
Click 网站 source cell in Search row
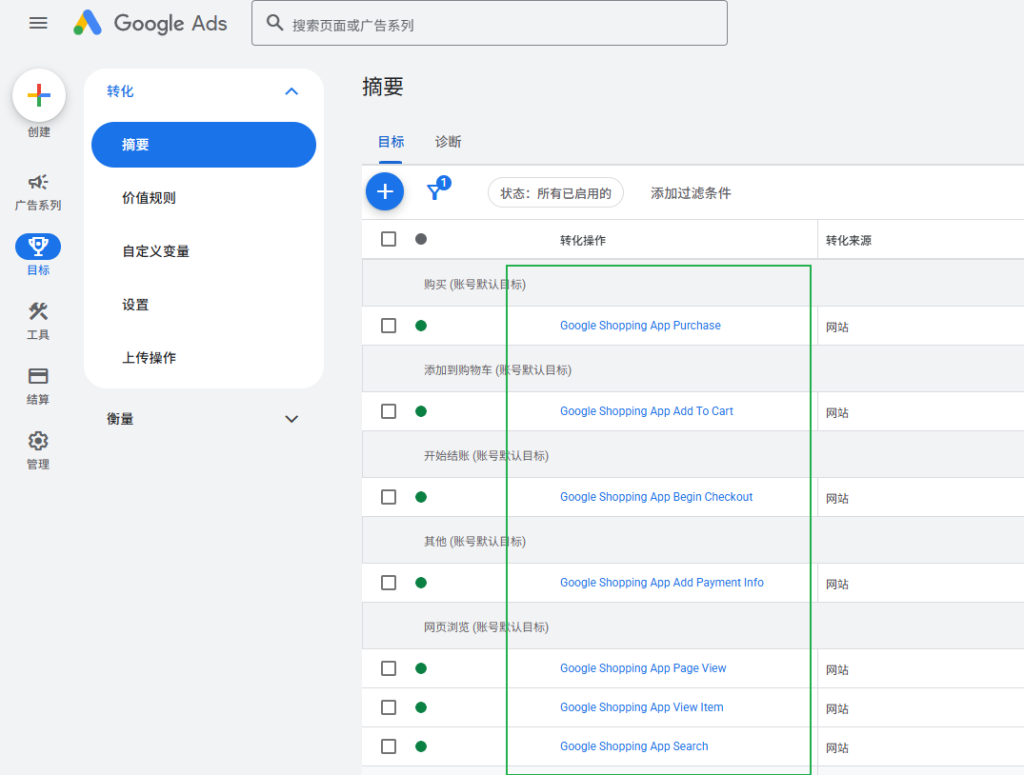tap(837, 748)
